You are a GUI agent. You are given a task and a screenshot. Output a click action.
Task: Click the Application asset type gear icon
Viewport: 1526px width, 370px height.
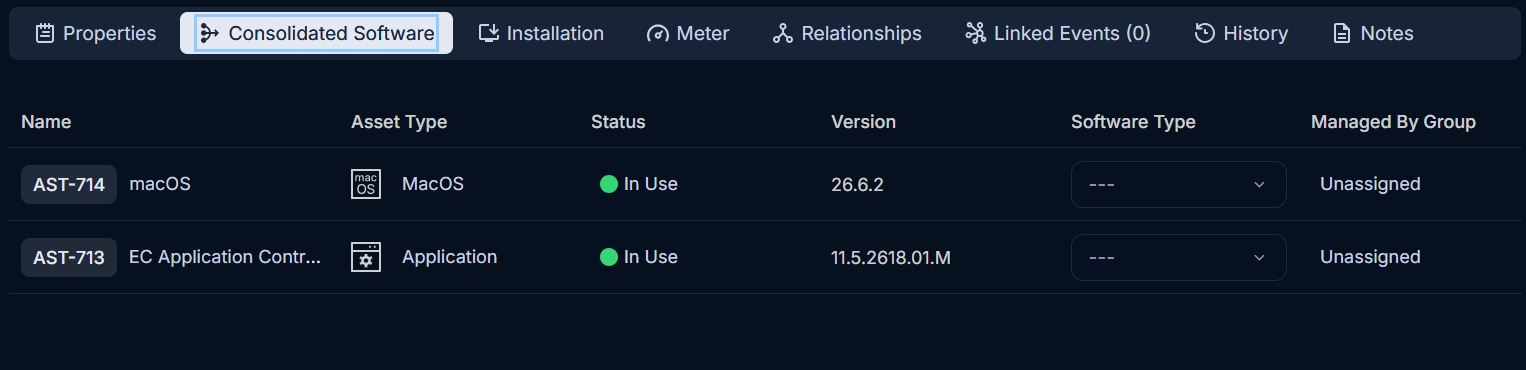(x=366, y=257)
